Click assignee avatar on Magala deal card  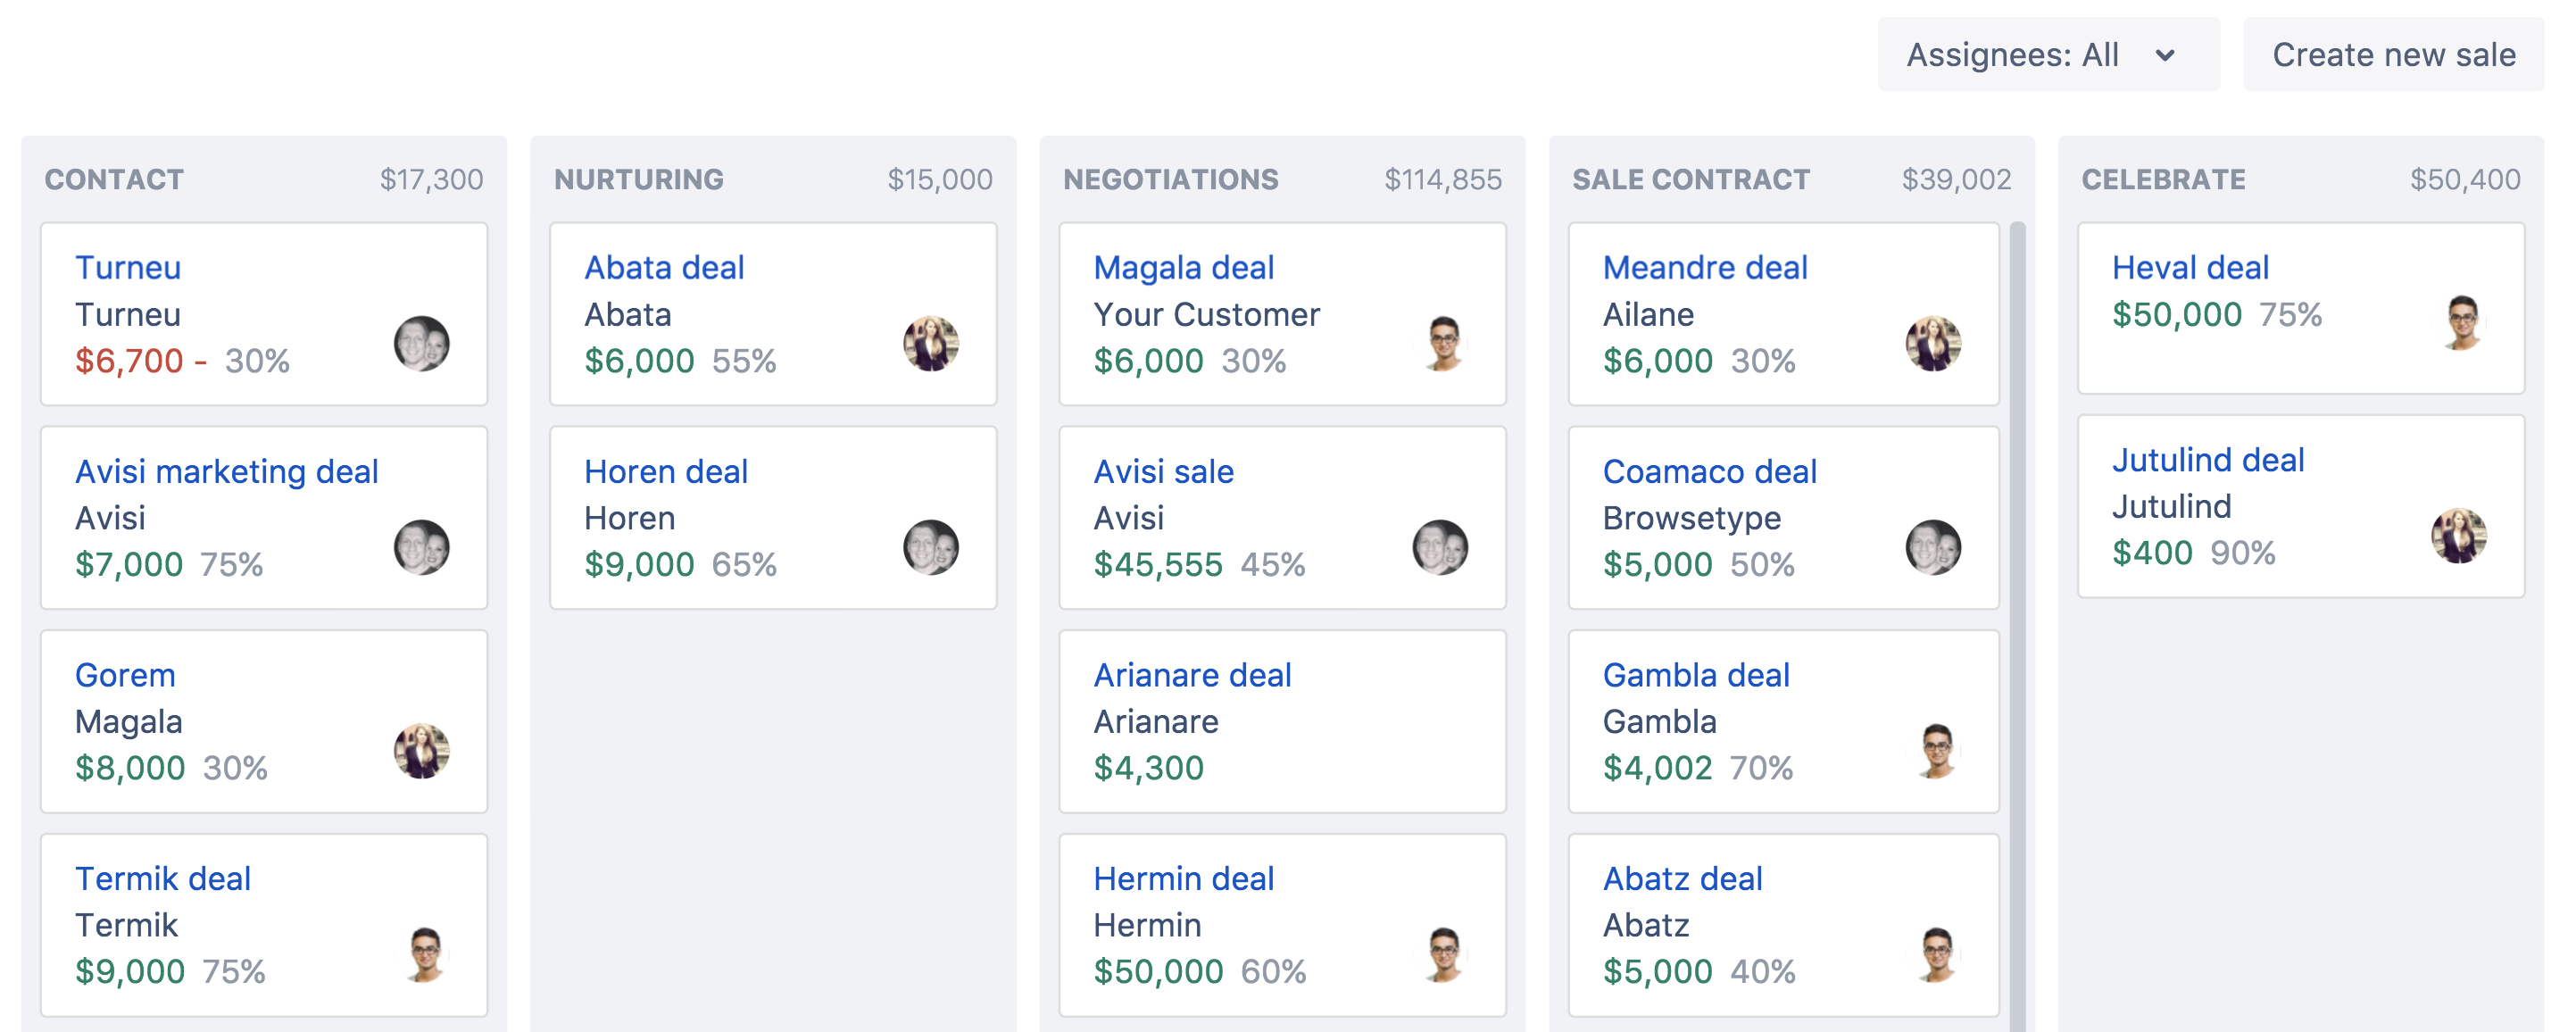(1442, 343)
